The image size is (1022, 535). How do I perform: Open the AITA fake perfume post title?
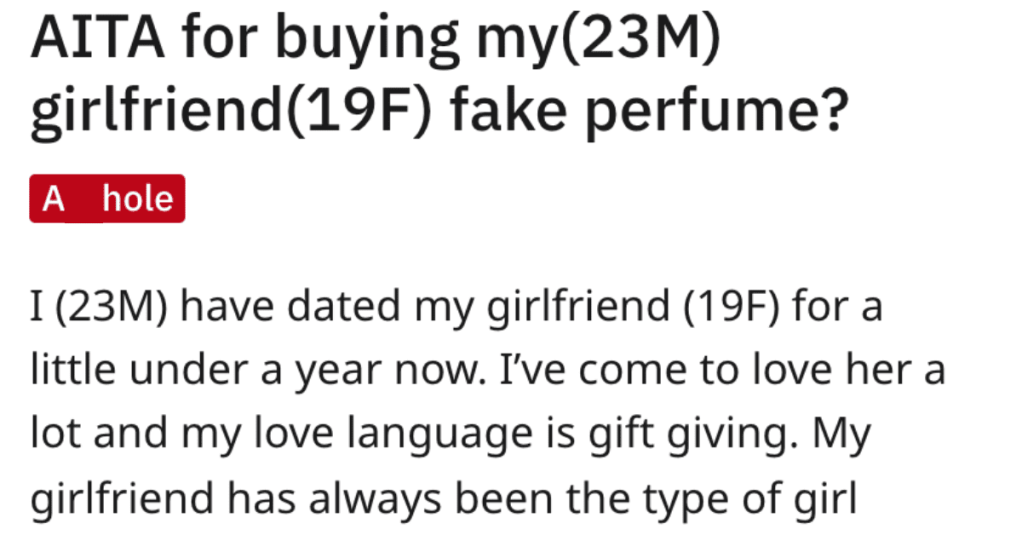click(441, 74)
